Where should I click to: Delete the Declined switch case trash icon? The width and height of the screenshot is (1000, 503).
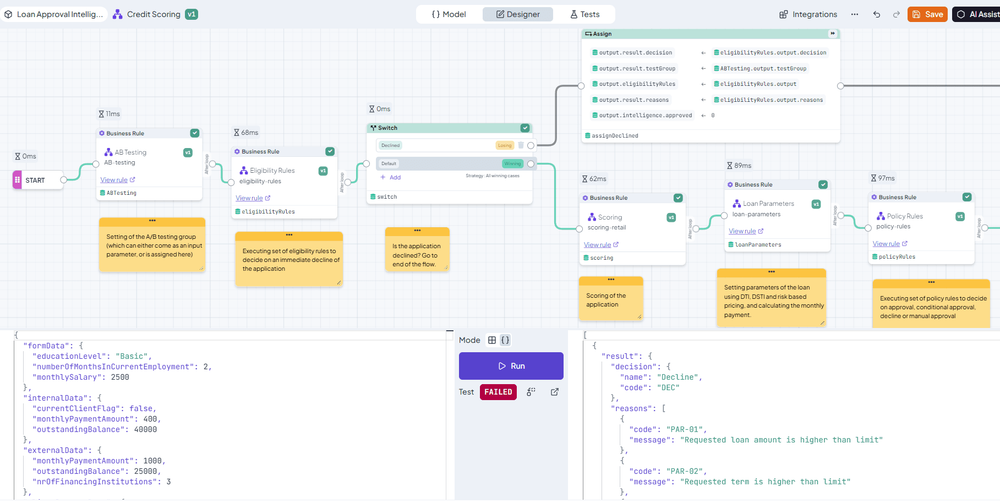click(x=520, y=145)
